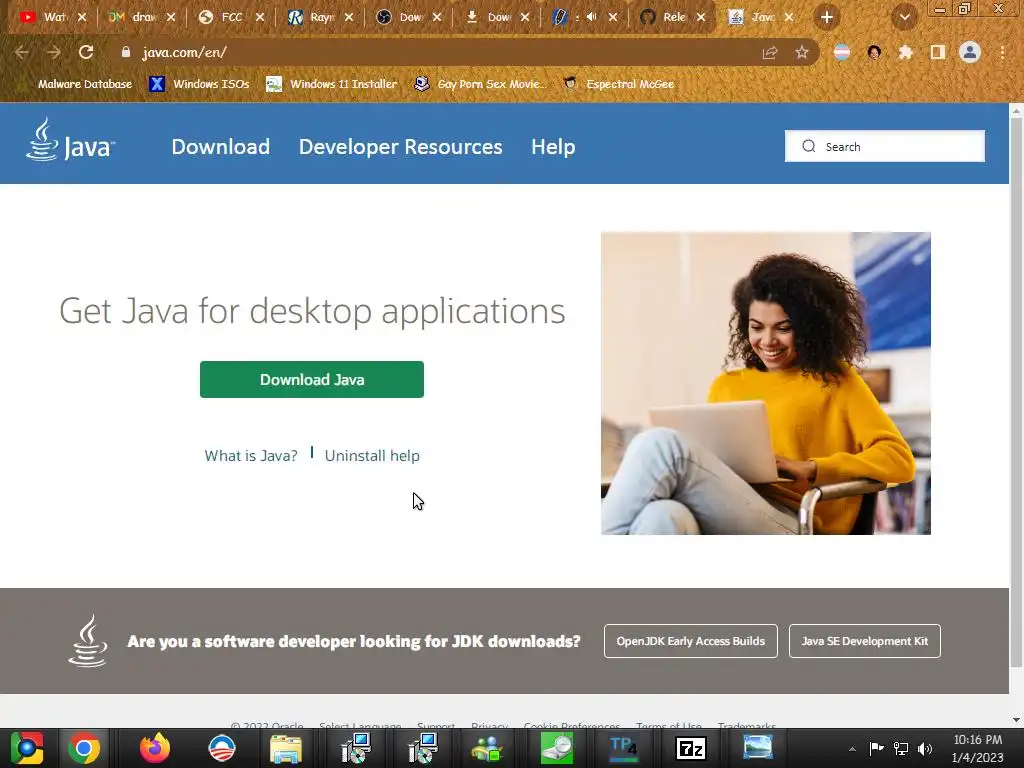
Task: Open the Espectral McGee bookmark
Action: (618, 84)
